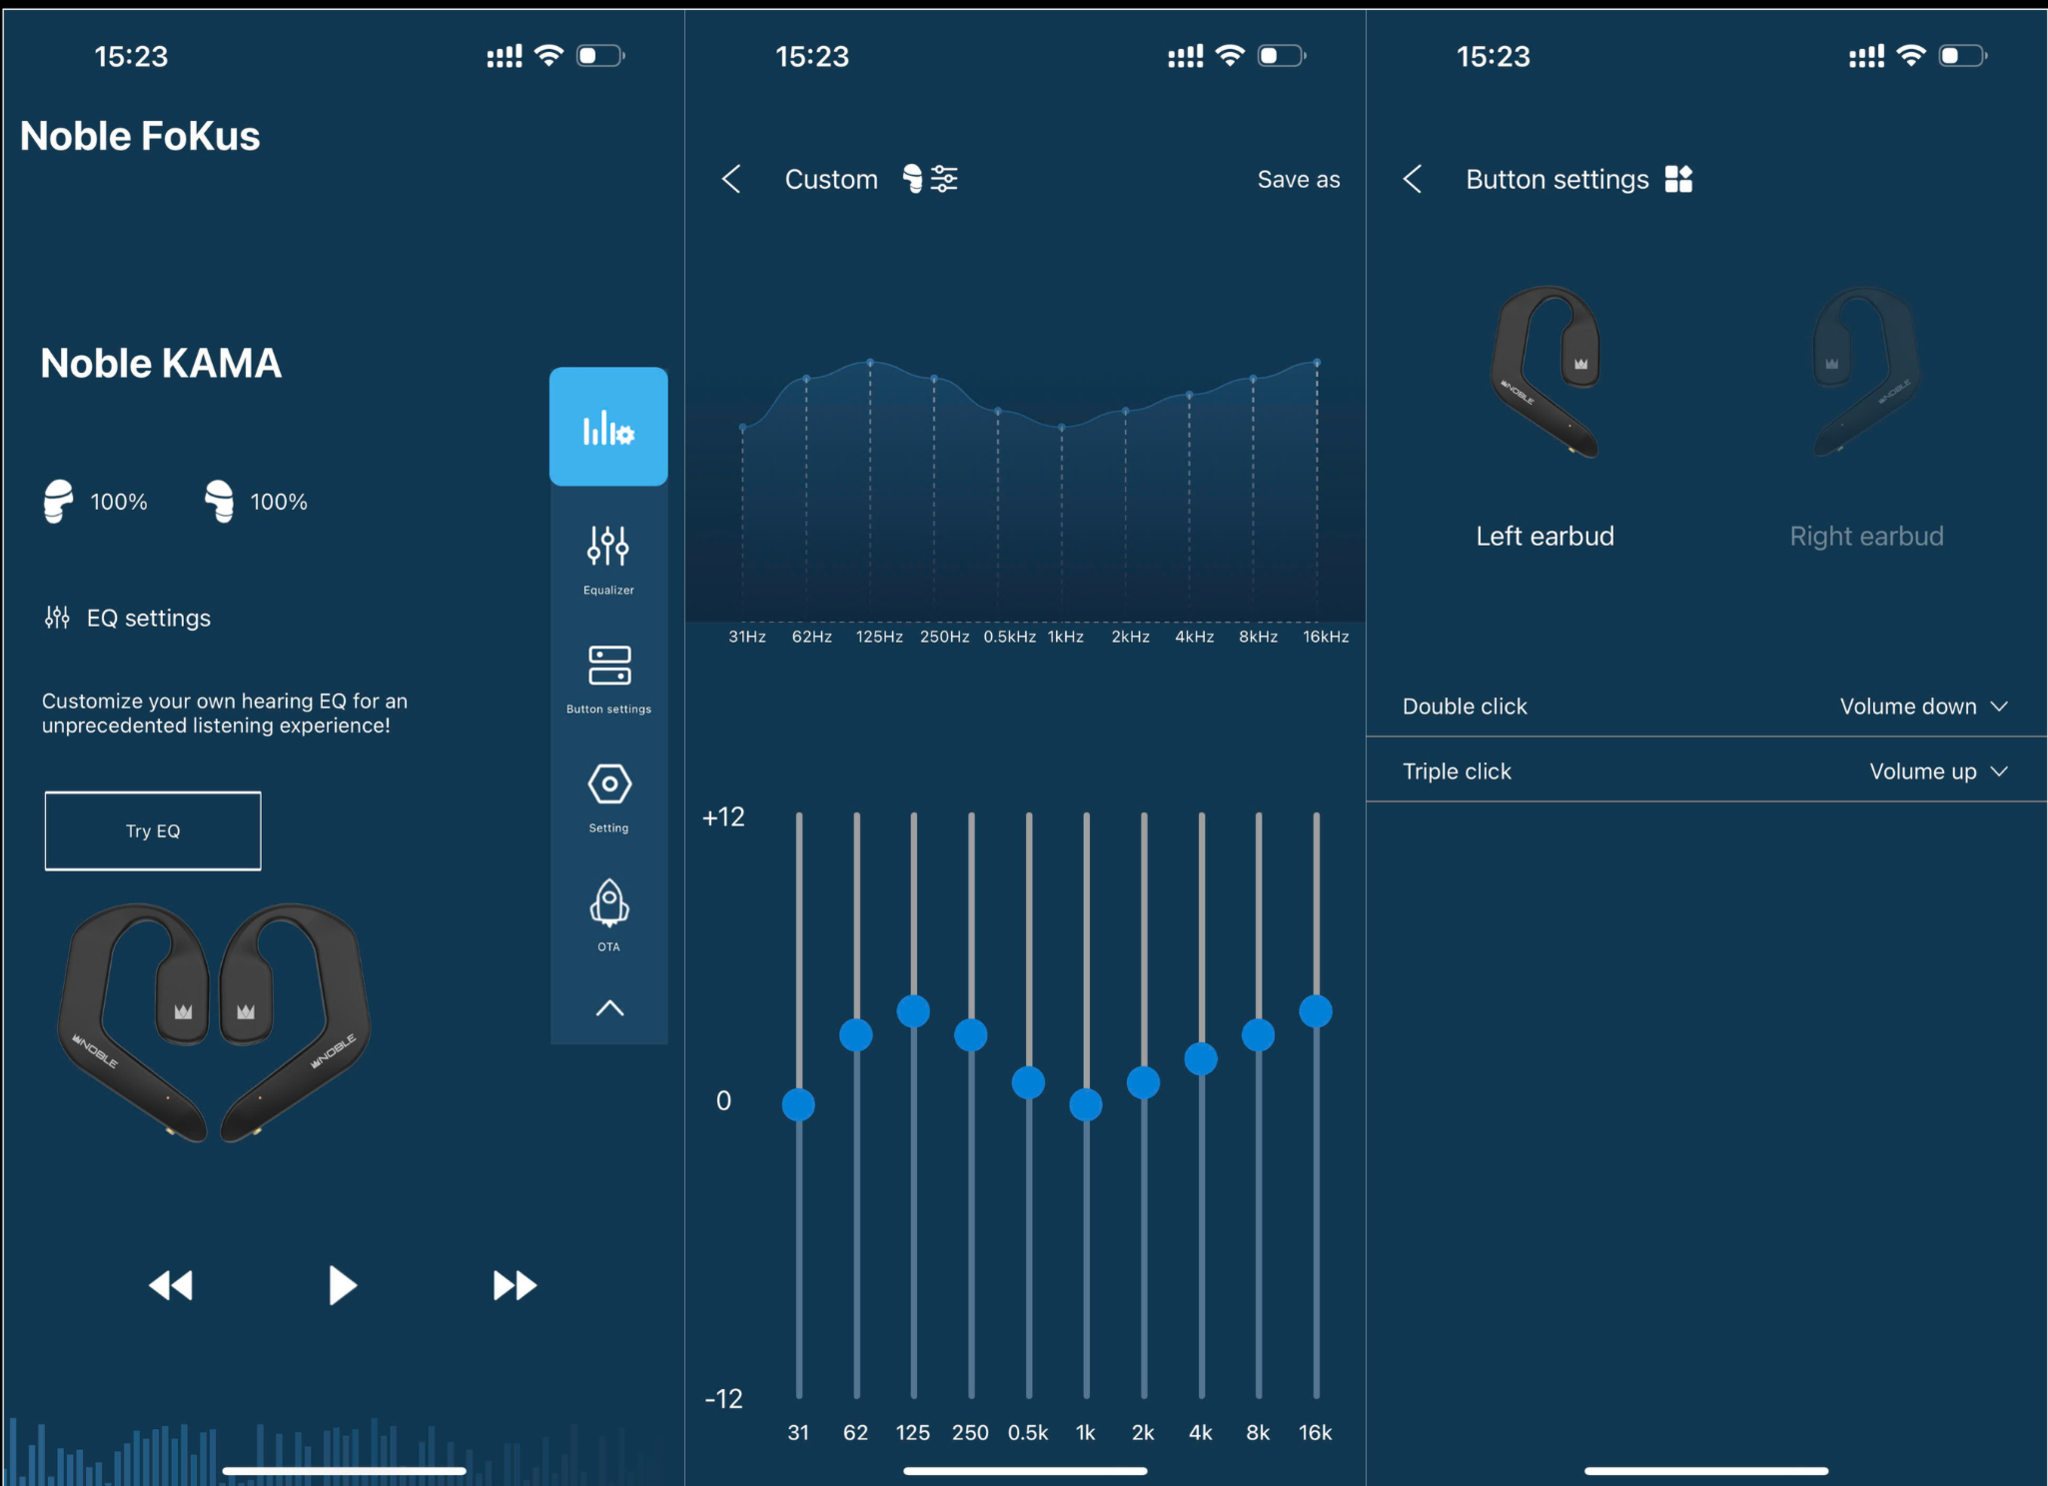Click the 2k slider knob

point(1143,1083)
